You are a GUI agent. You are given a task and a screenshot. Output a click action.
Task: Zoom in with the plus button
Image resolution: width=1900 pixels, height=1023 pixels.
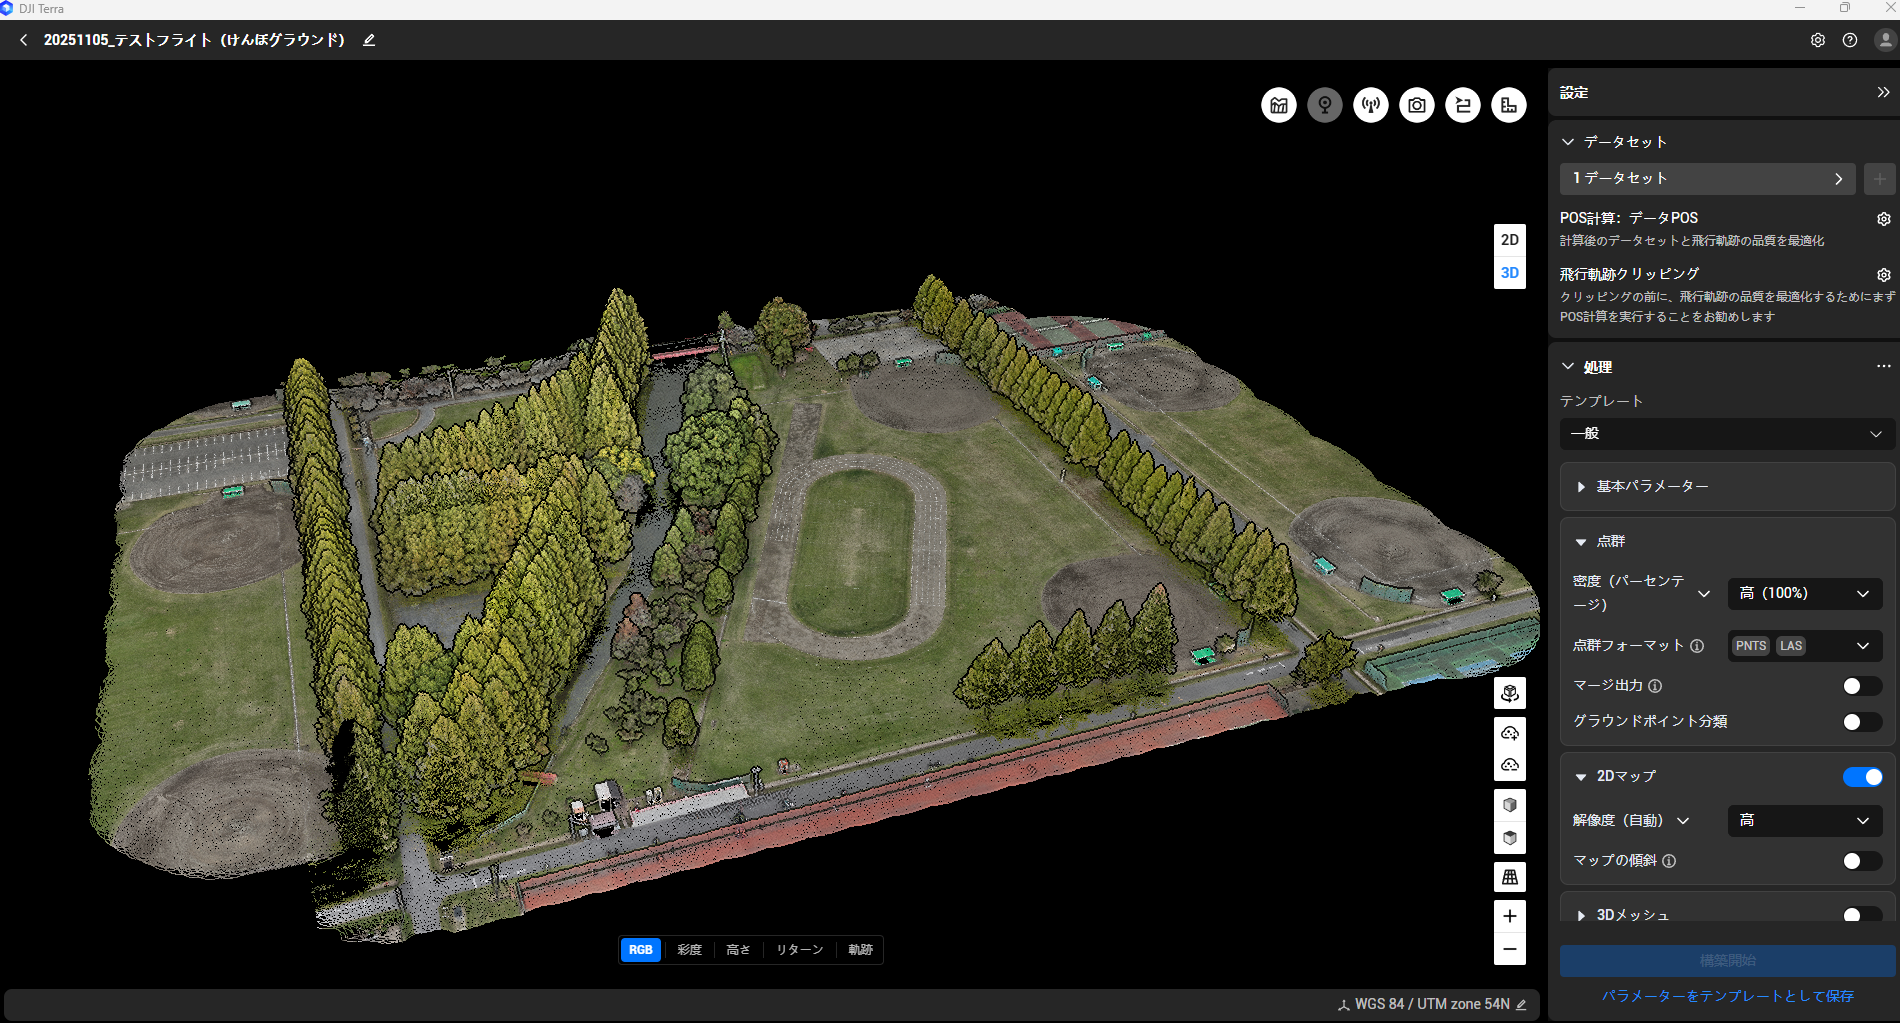click(1509, 916)
